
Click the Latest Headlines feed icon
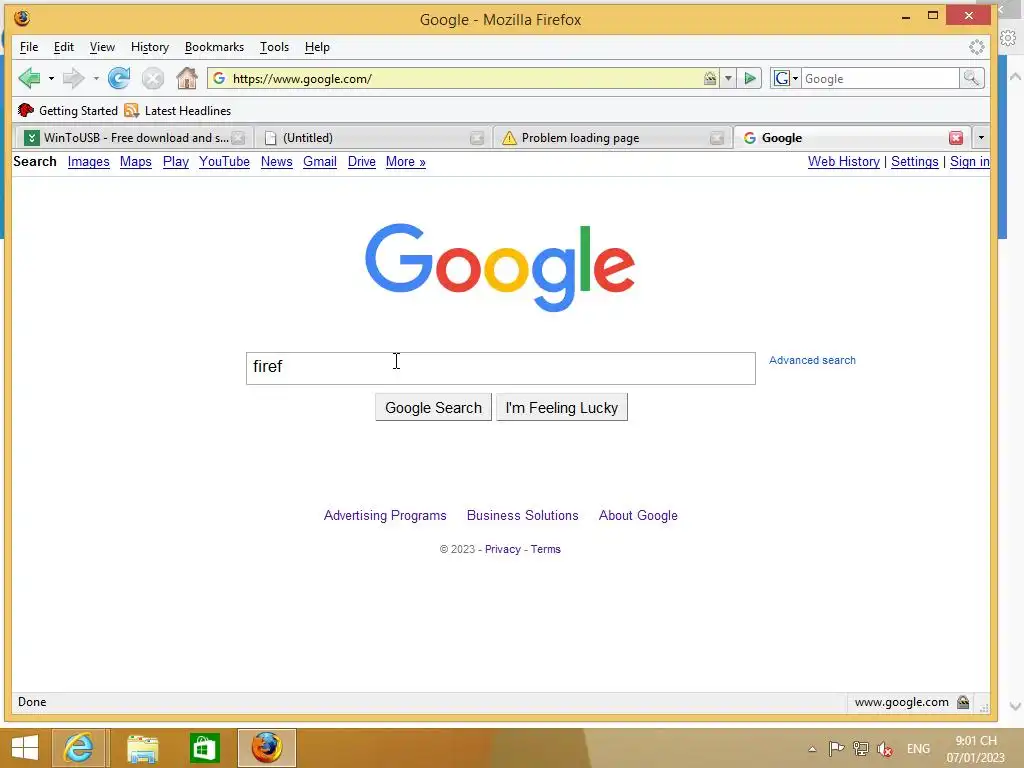pos(132,110)
